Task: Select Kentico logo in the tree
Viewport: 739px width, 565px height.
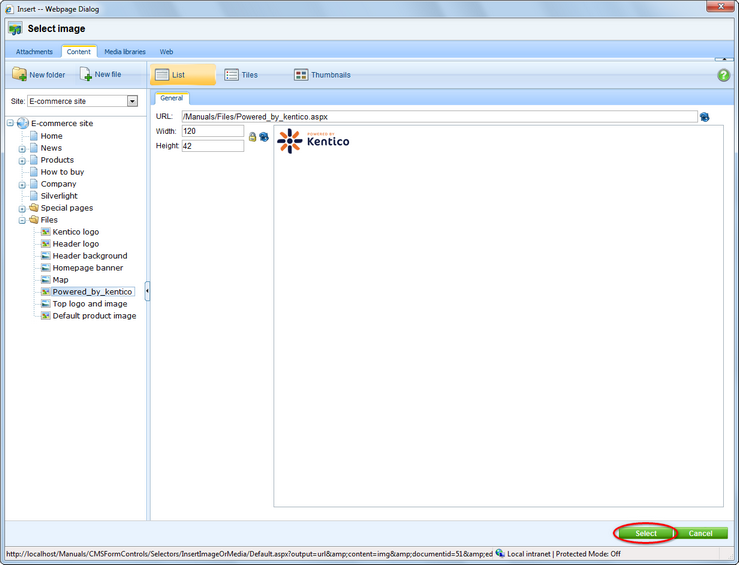Action: [x=76, y=232]
